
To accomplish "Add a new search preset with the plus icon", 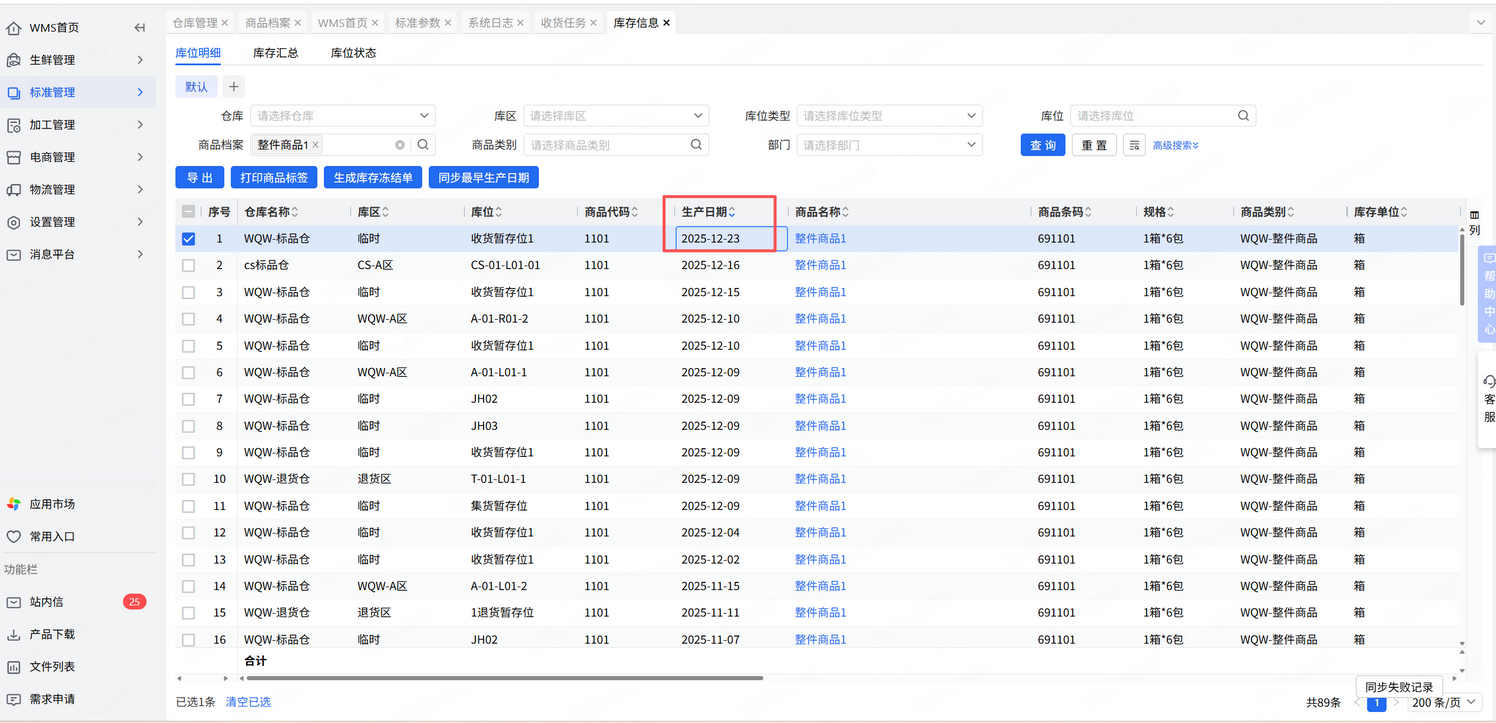I will [233, 87].
